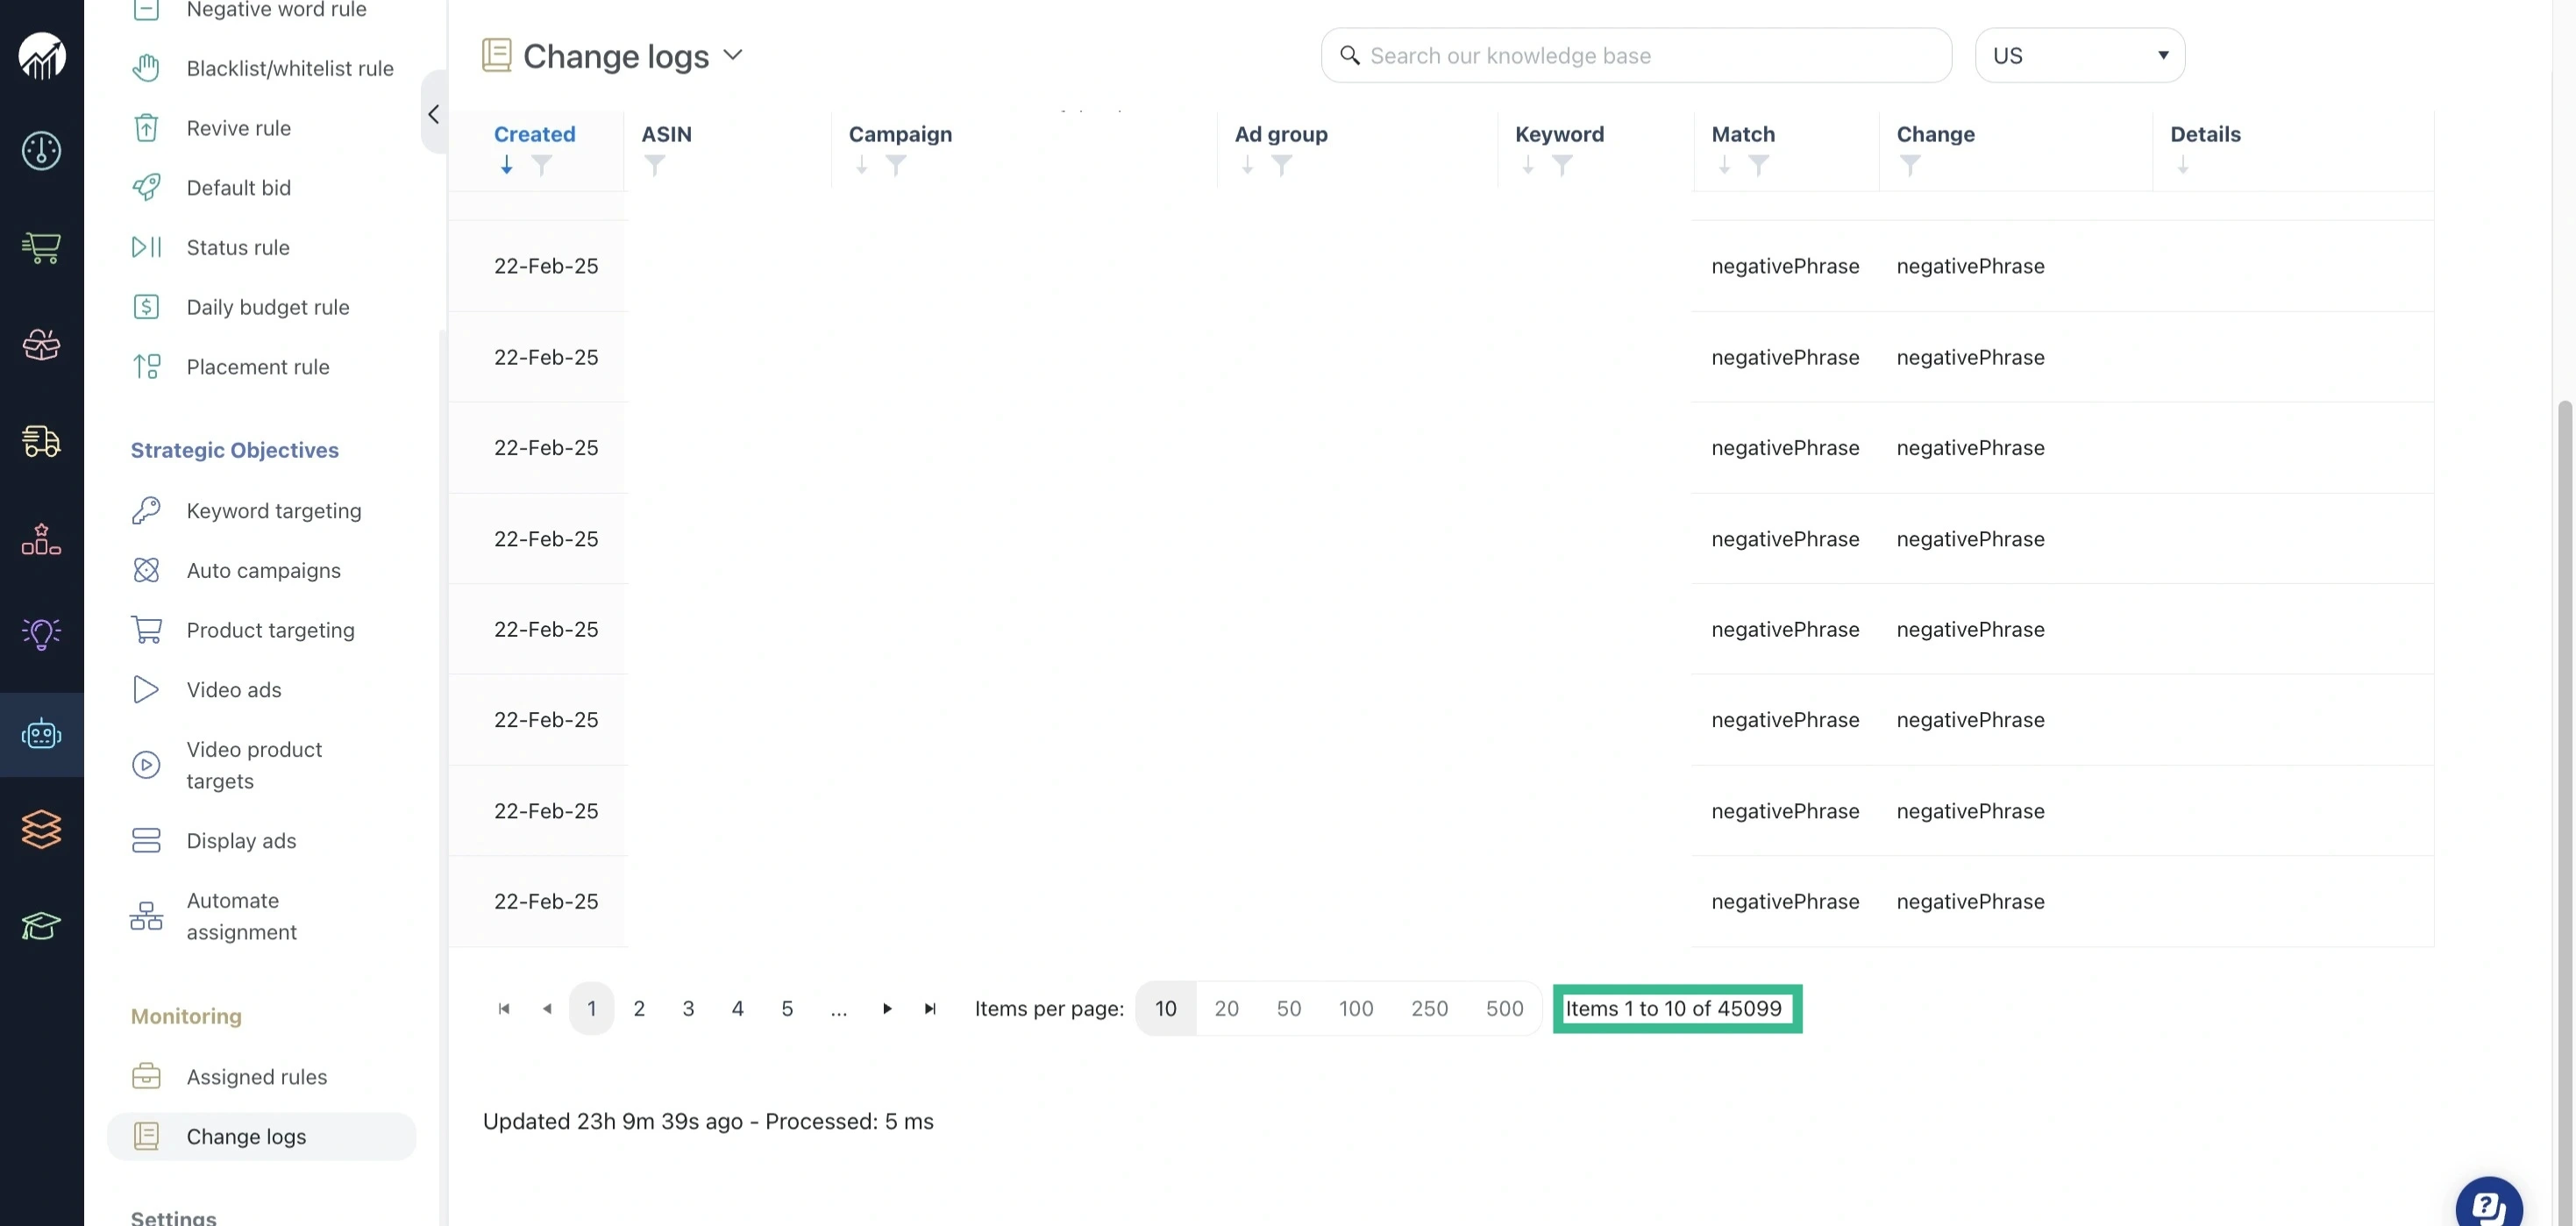Toggle descending sort on Created column
Viewport: 2576px width, 1226px height.
pyautogui.click(x=506, y=166)
